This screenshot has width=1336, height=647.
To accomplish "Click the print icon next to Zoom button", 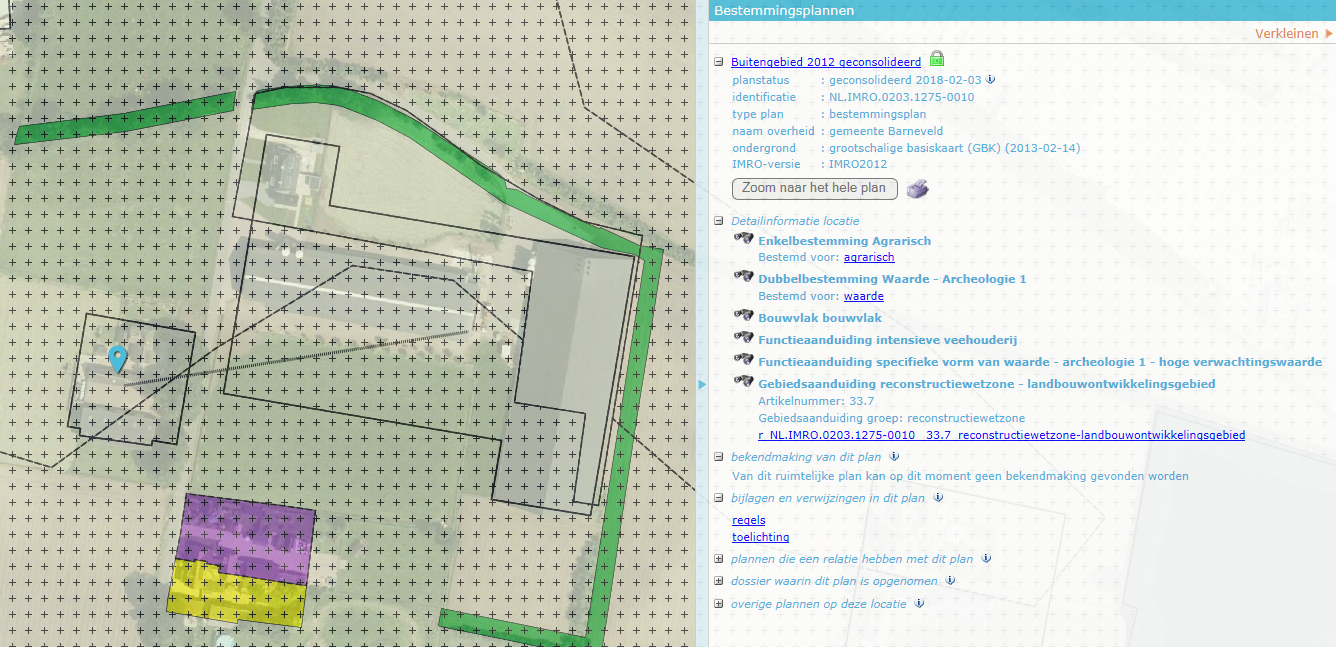I will pos(918,188).
